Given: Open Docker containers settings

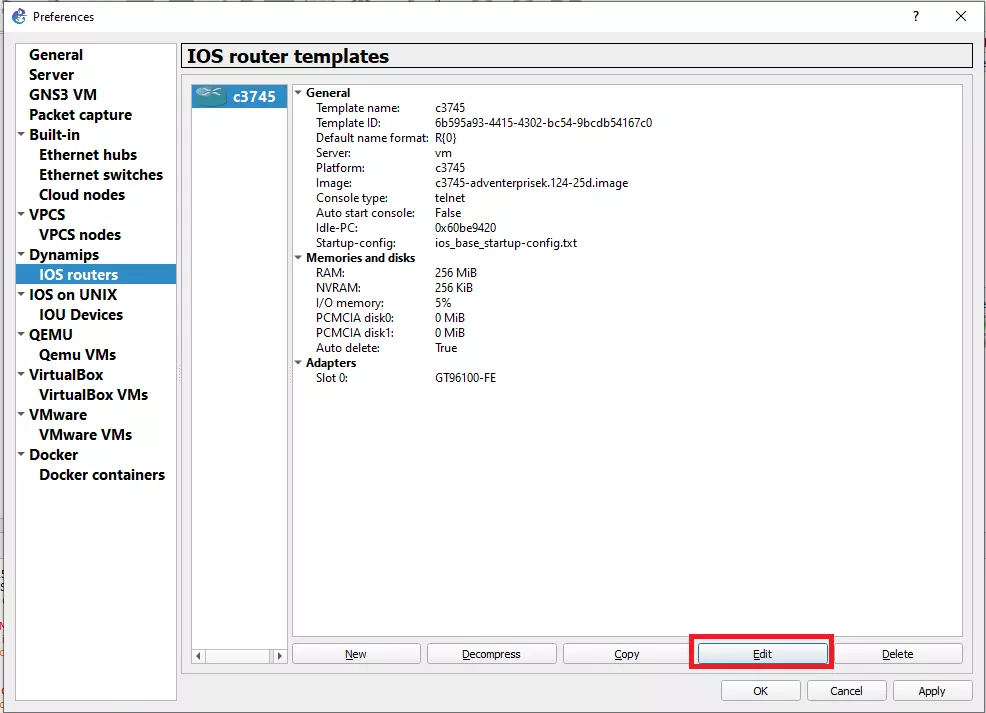Looking at the screenshot, I should [x=102, y=475].
